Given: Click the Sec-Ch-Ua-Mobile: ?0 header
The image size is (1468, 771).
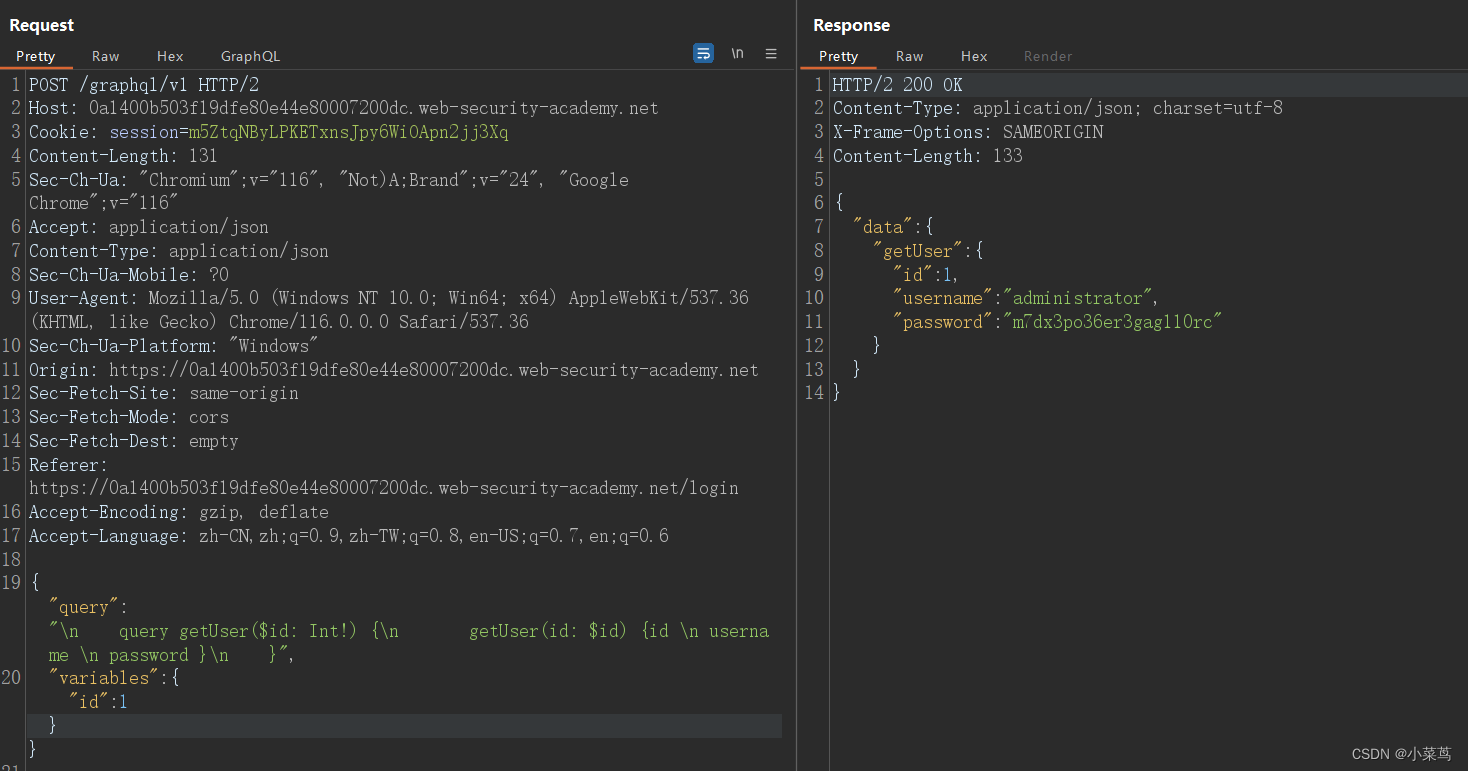Looking at the screenshot, I should [x=129, y=275].
